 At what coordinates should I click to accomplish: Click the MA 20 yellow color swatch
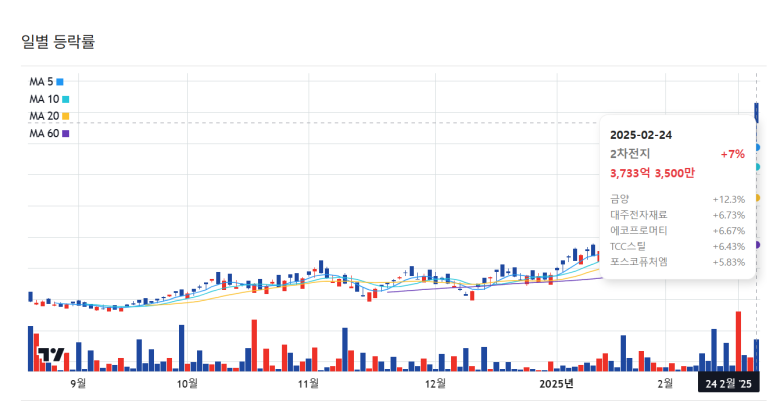pyautogui.click(x=66, y=116)
